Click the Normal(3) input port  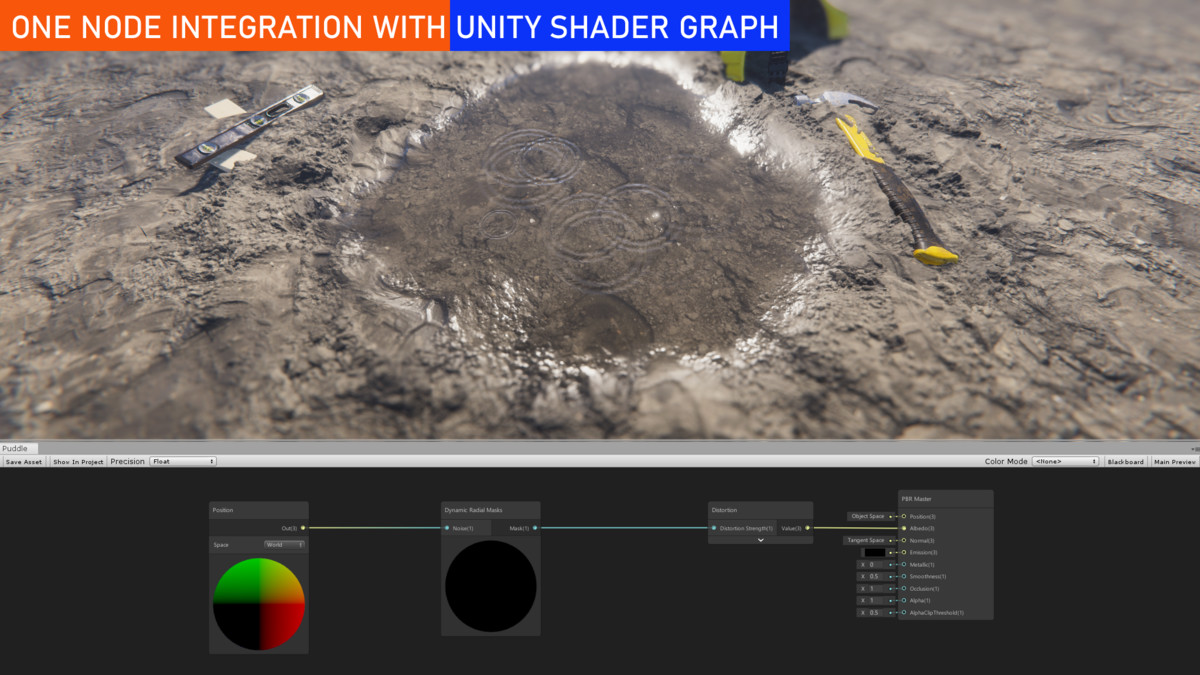tap(903, 540)
